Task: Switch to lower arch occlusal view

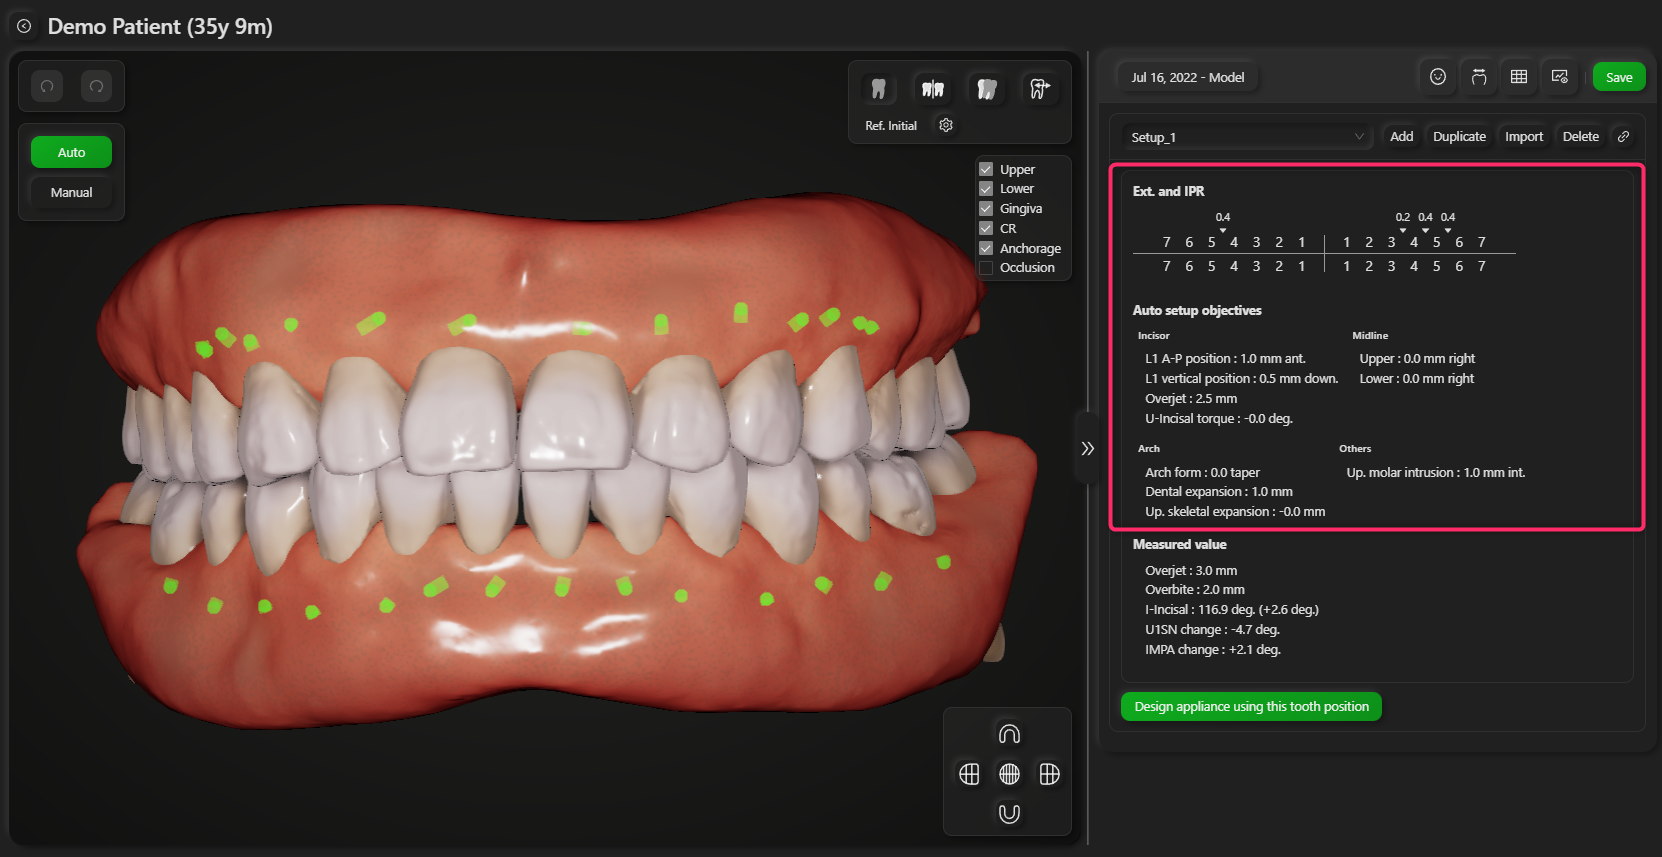Action: 1009,814
